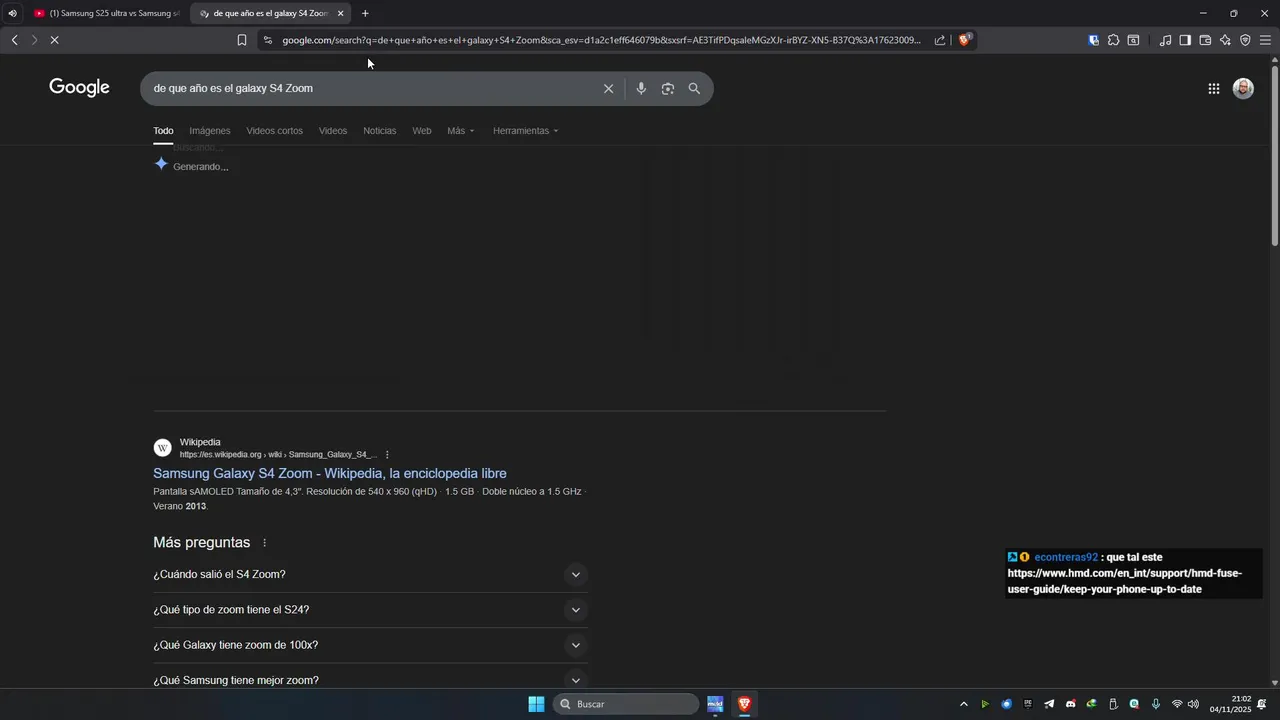Viewport: 1280px width, 720px height.
Task: Mute the YouTube tab via speaker icon
Action: point(12,13)
